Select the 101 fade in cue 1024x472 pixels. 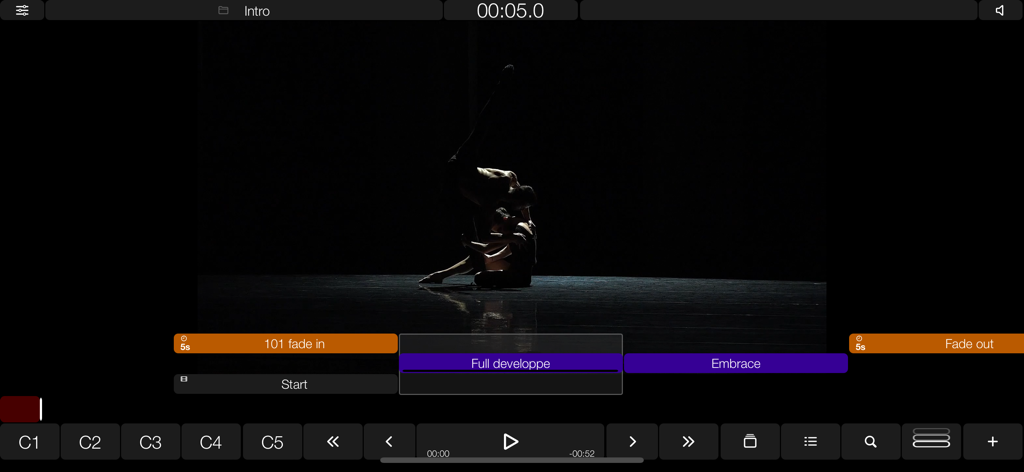coord(285,343)
